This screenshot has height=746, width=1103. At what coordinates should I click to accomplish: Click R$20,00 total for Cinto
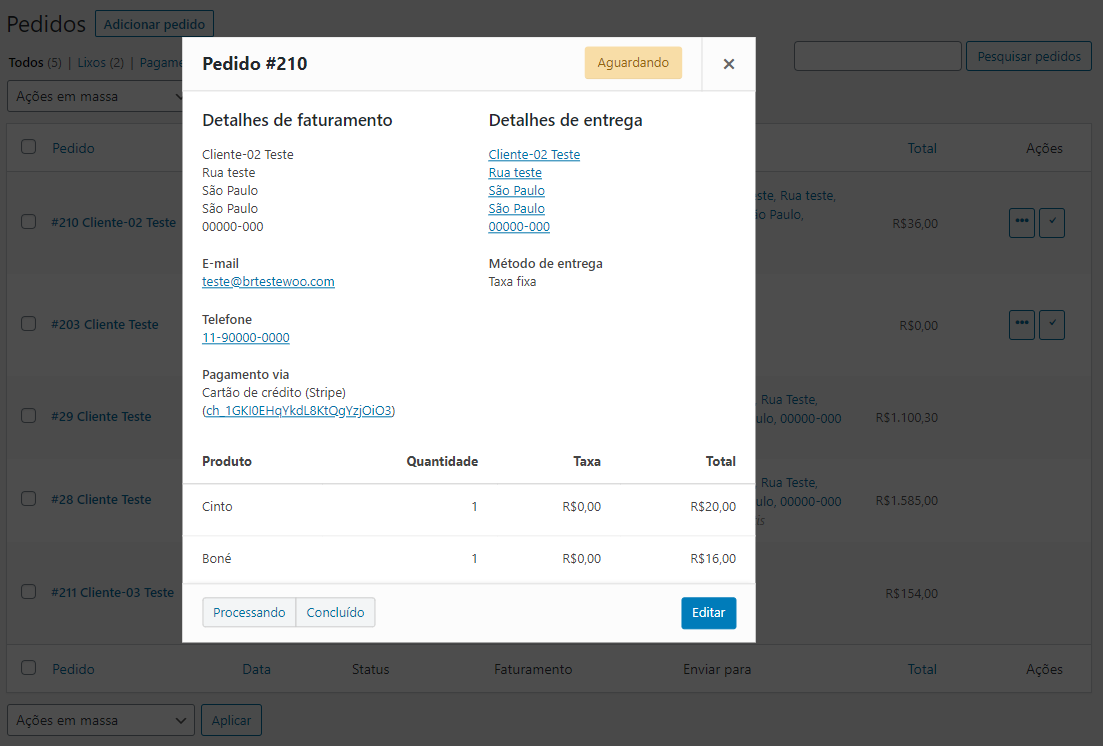coord(713,507)
